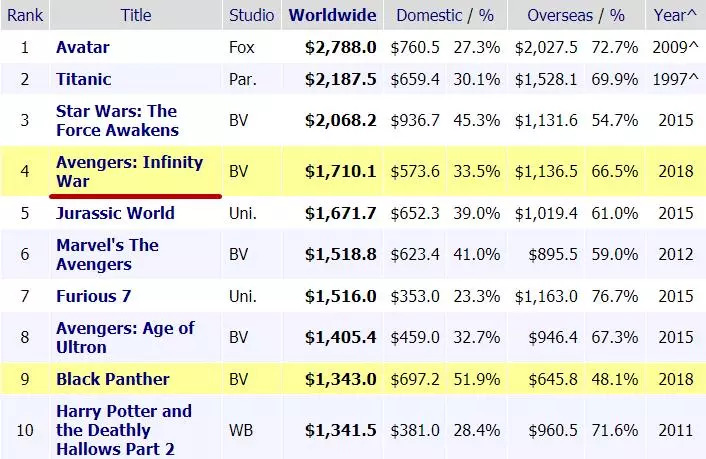Open the Titanic title link
This screenshot has width=706, height=459.
coord(84,79)
